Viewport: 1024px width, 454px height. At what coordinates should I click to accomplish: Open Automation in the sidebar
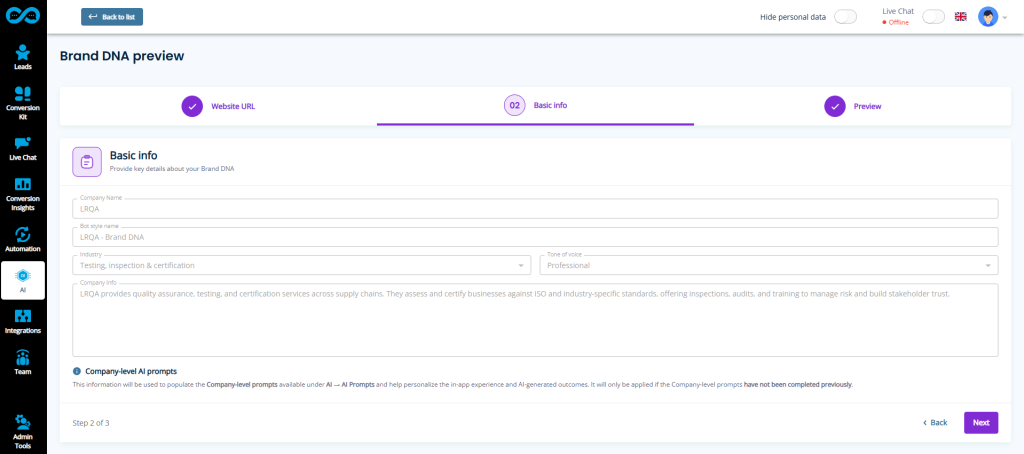click(x=23, y=239)
